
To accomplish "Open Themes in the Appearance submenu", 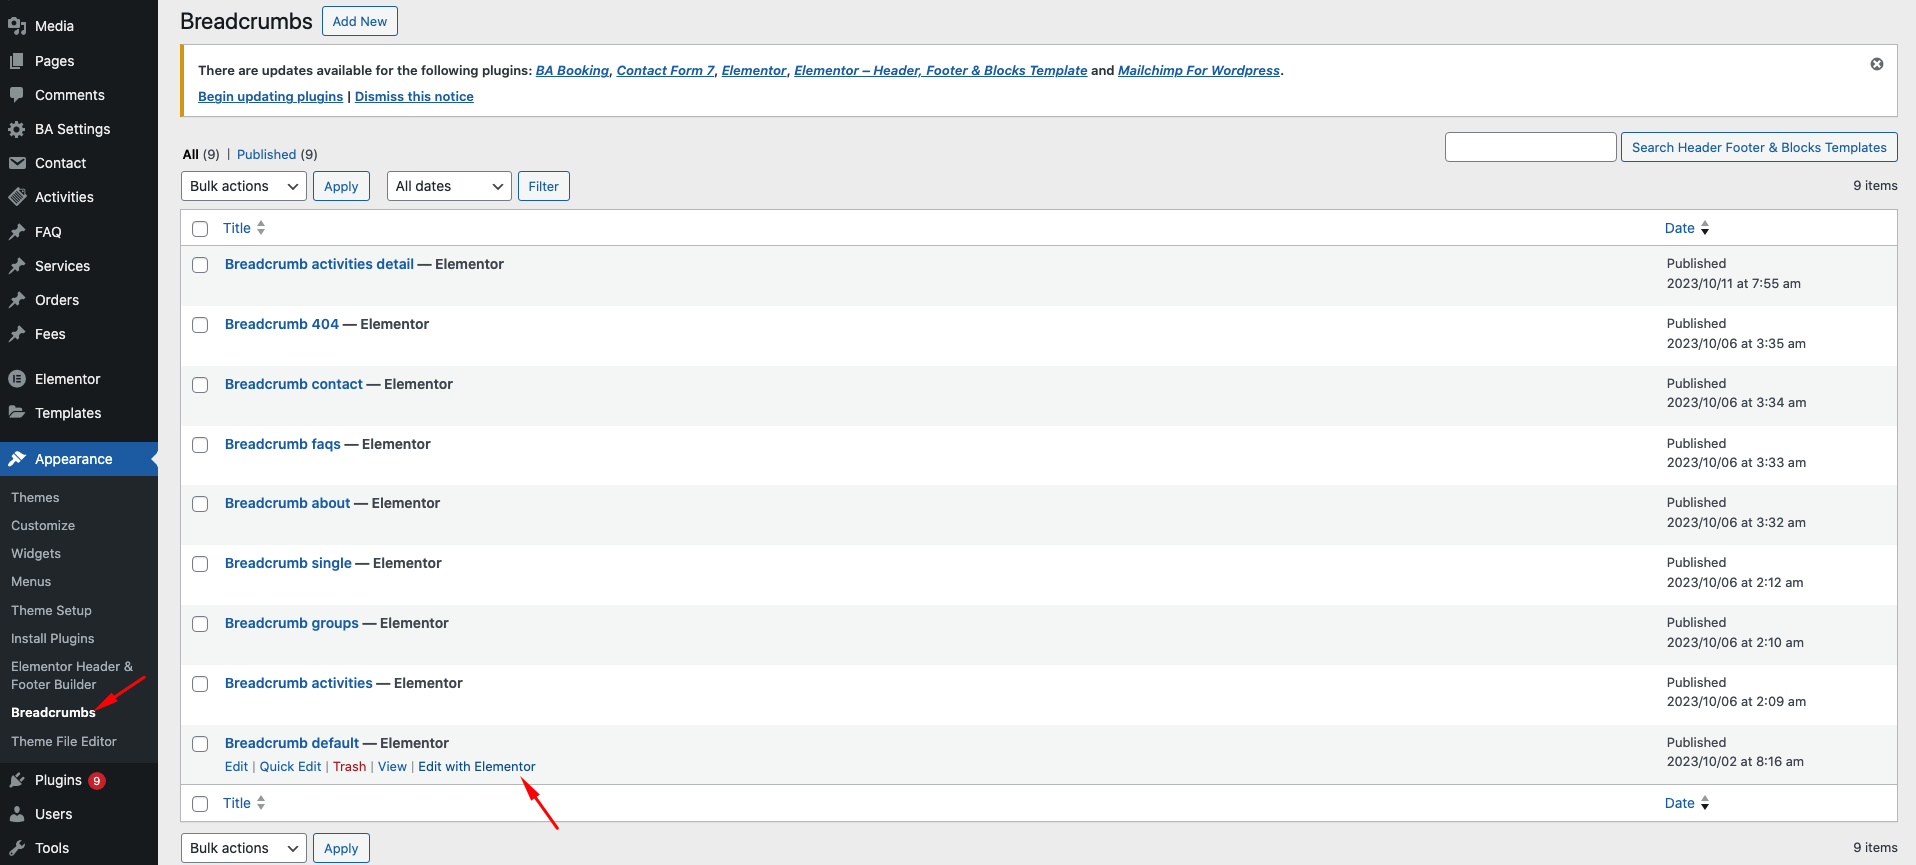I will (x=35, y=497).
